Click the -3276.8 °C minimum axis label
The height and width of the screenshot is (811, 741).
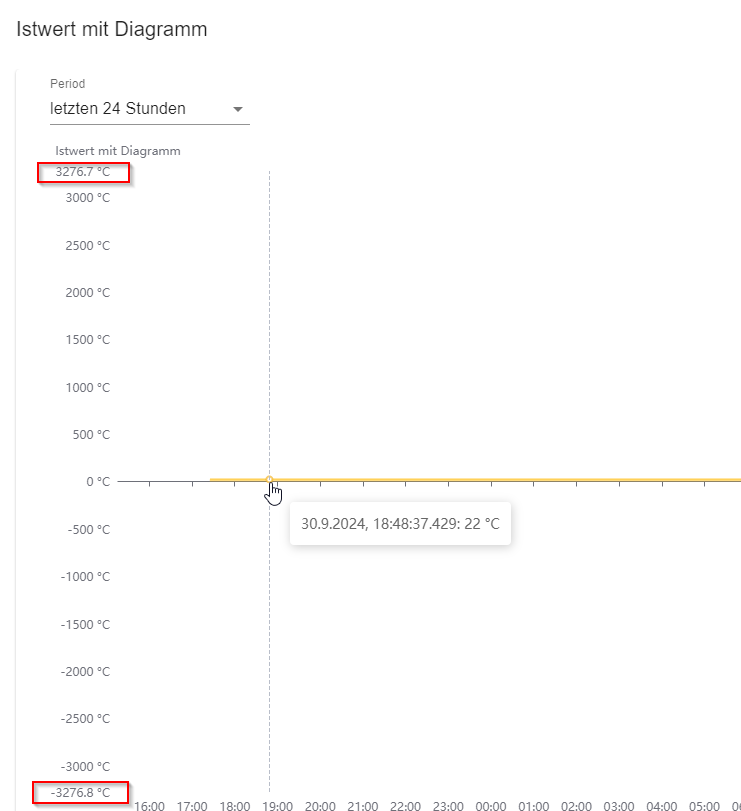coord(81,793)
